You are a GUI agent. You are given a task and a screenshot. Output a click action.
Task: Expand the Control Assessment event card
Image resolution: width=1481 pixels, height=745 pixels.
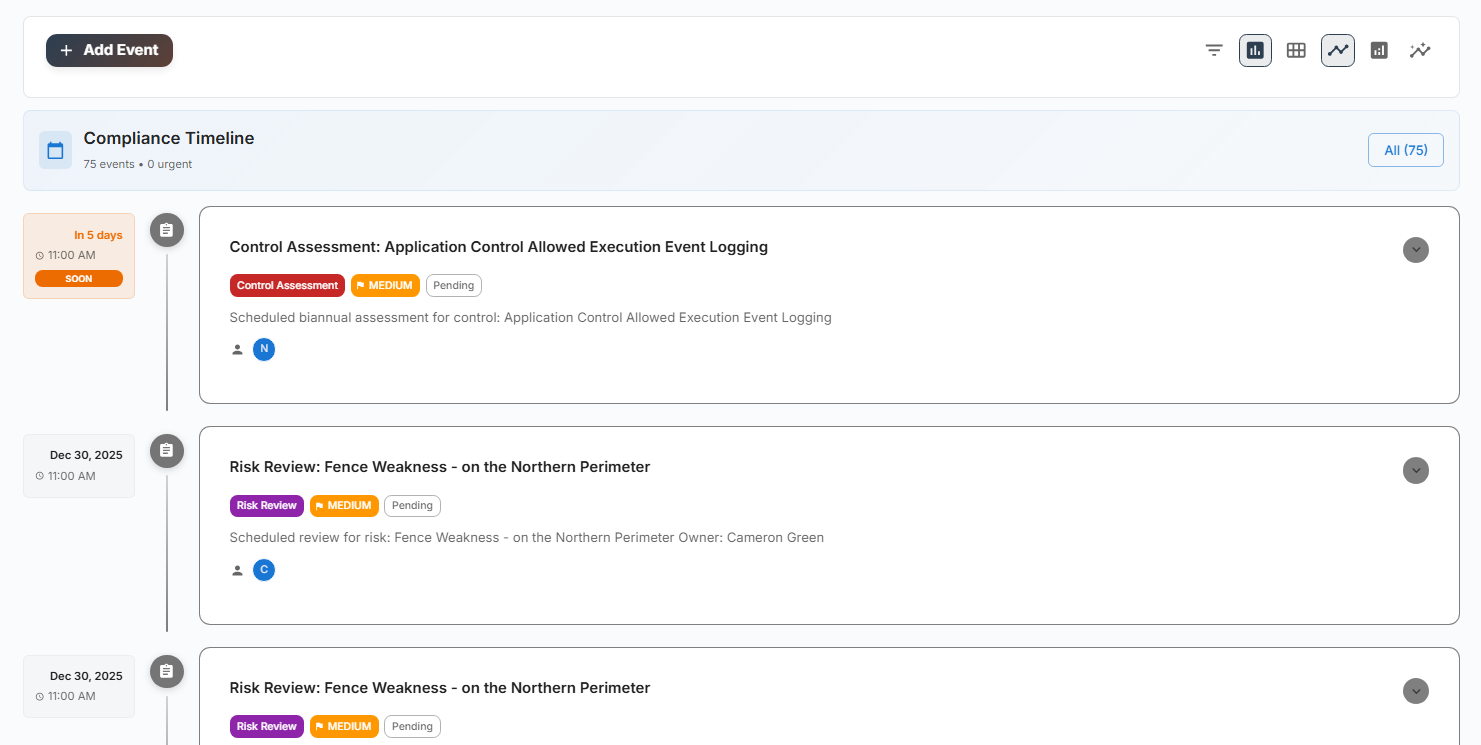pyautogui.click(x=1415, y=250)
